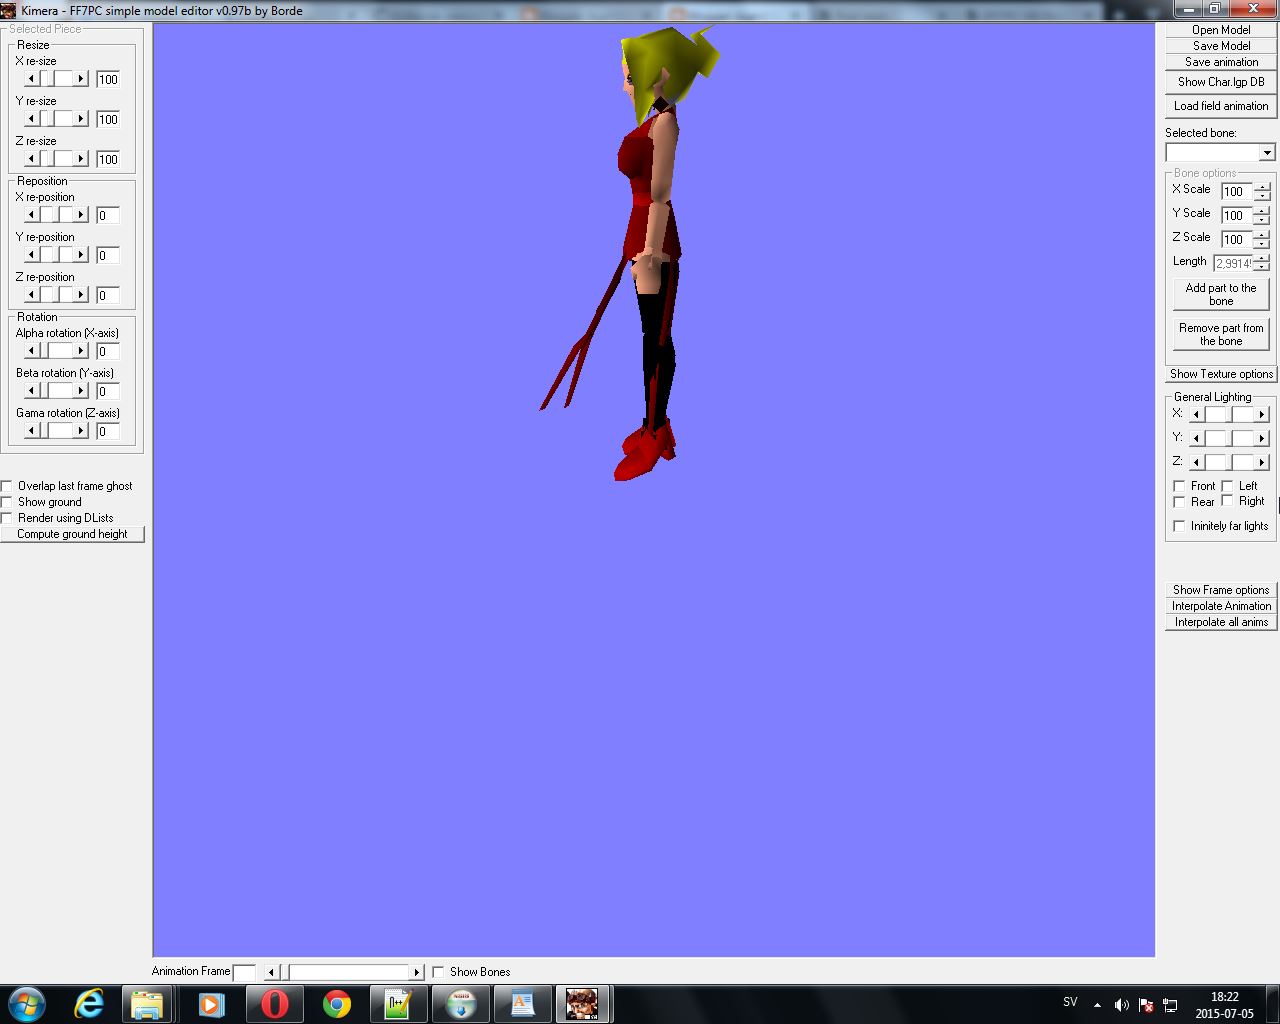Toggle the Show Bones checkbox
Image resolution: width=1280 pixels, height=1024 pixels.
[x=438, y=972]
